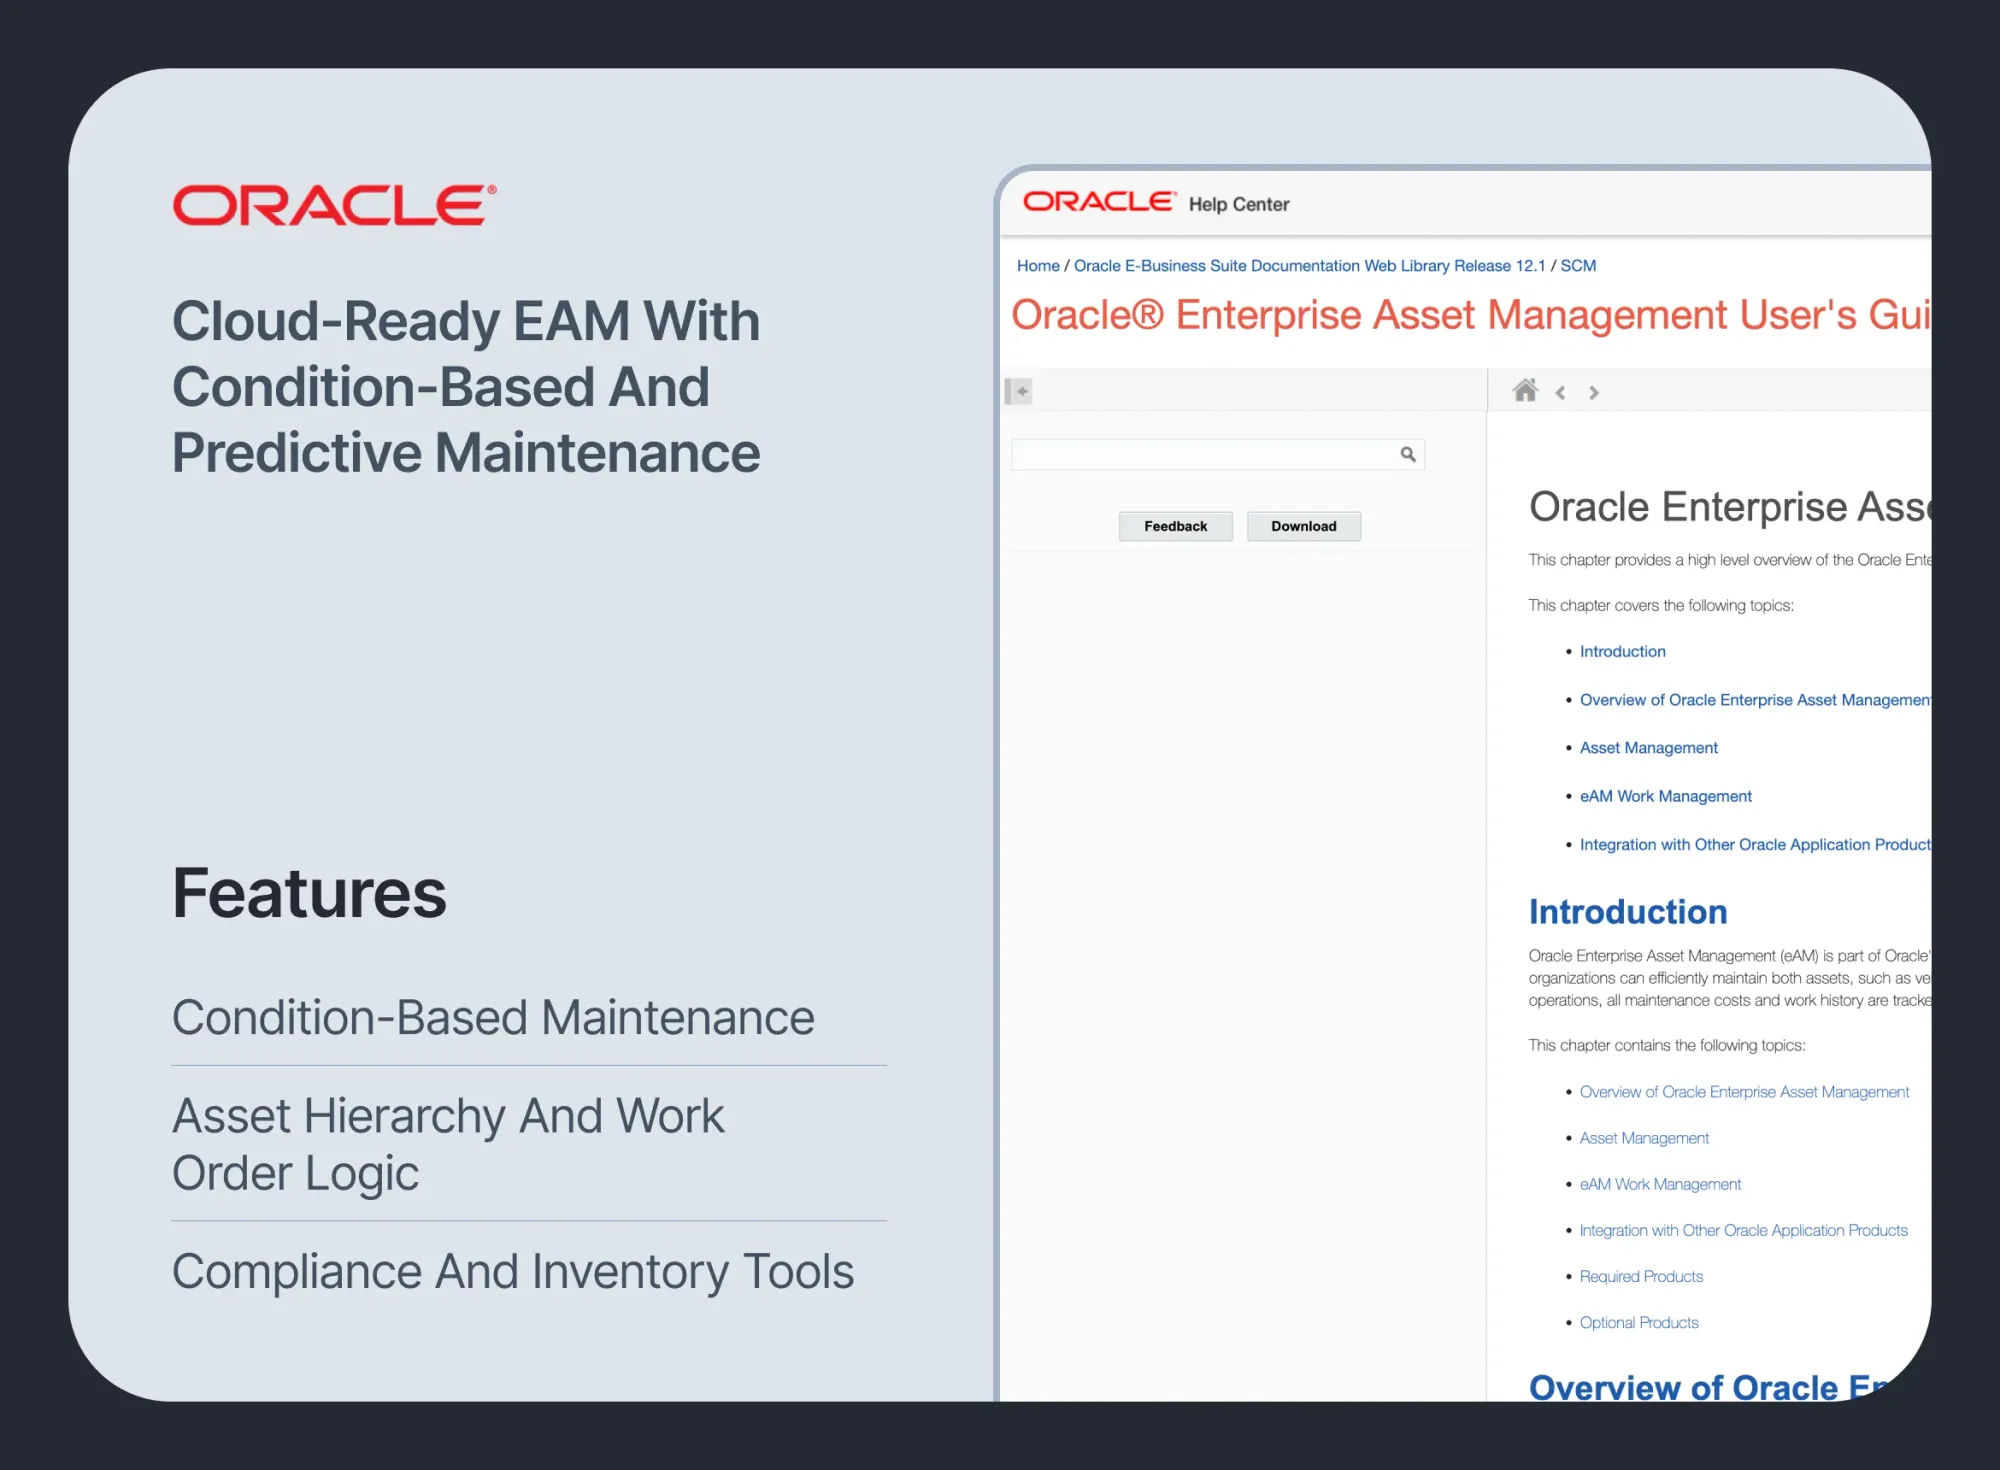
Task: Select the Compliance And Inventory Tools feature
Action: pos(512,1272)
